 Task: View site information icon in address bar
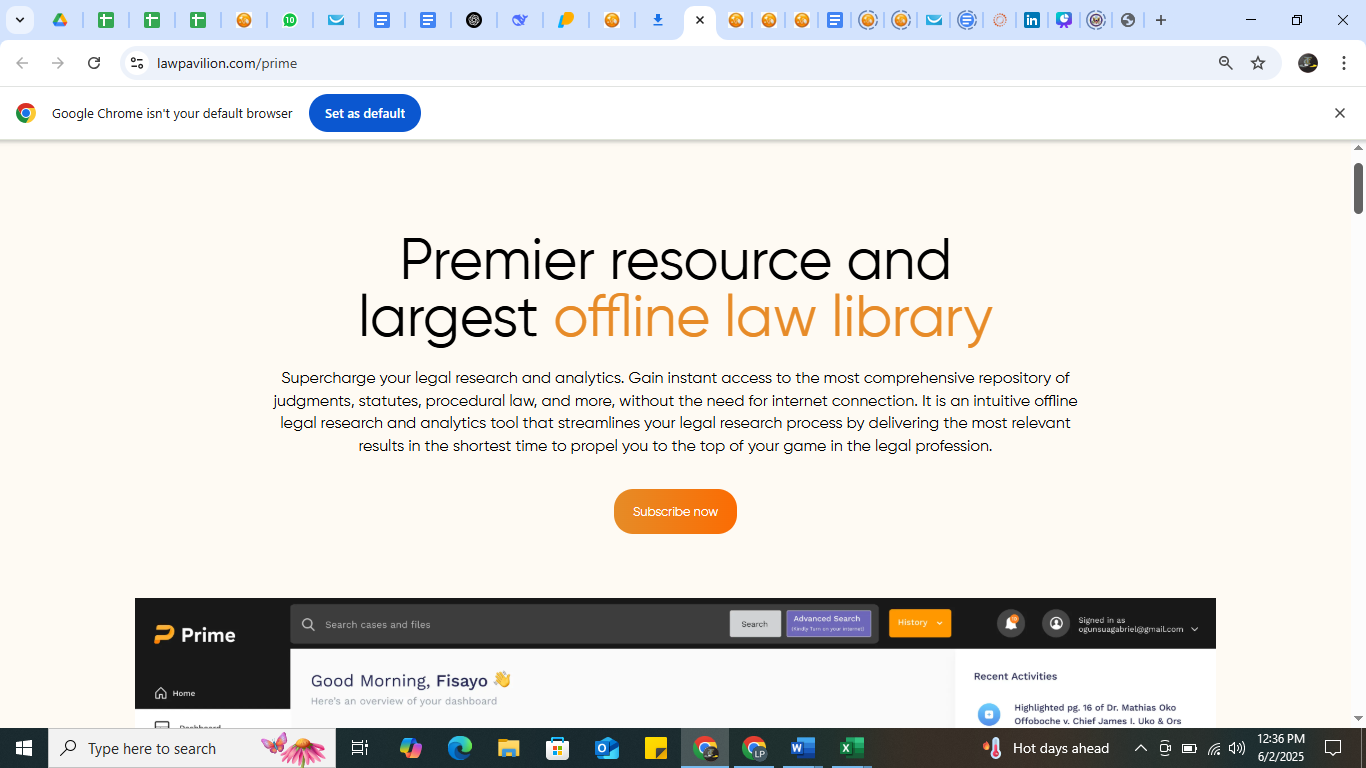(x=137, y=63)
